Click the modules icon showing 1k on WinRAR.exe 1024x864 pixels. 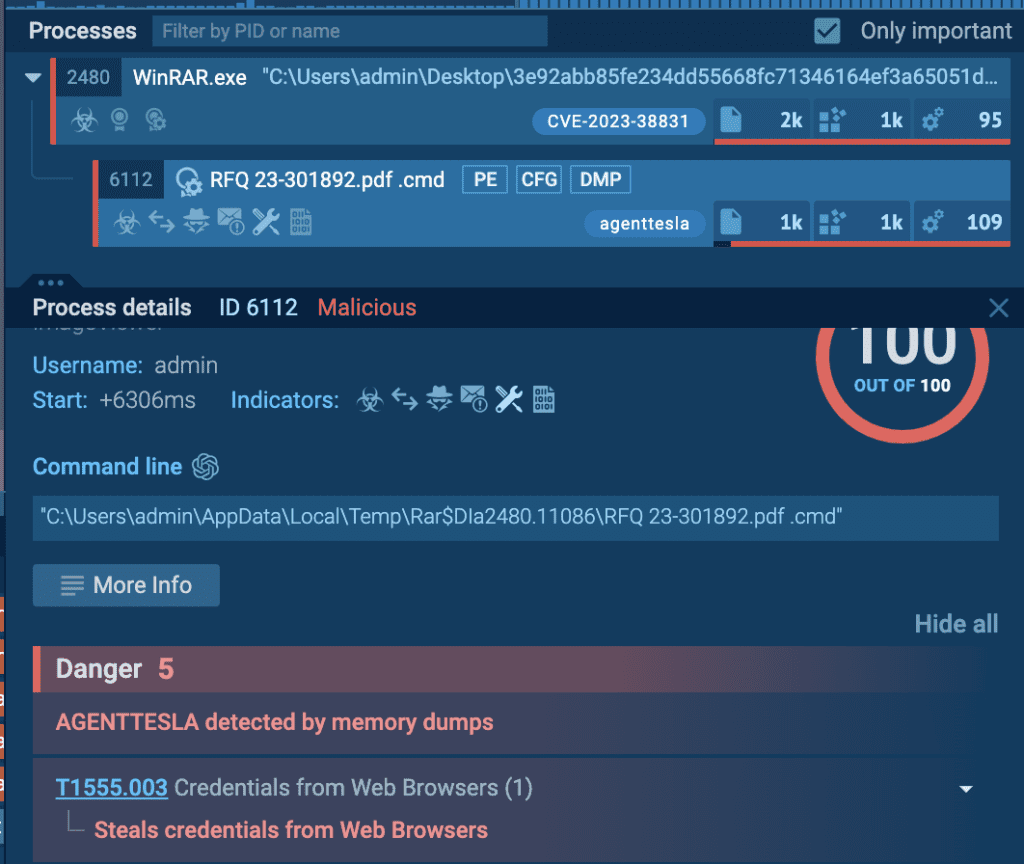pos(832,121)
